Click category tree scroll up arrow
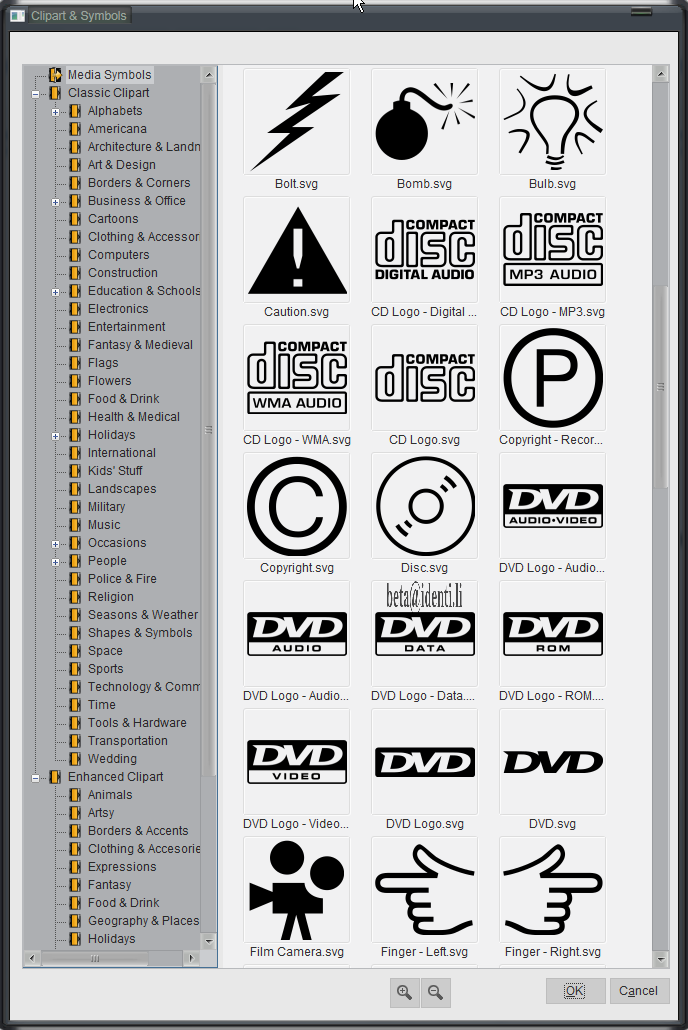 click(x=209, y=75)
